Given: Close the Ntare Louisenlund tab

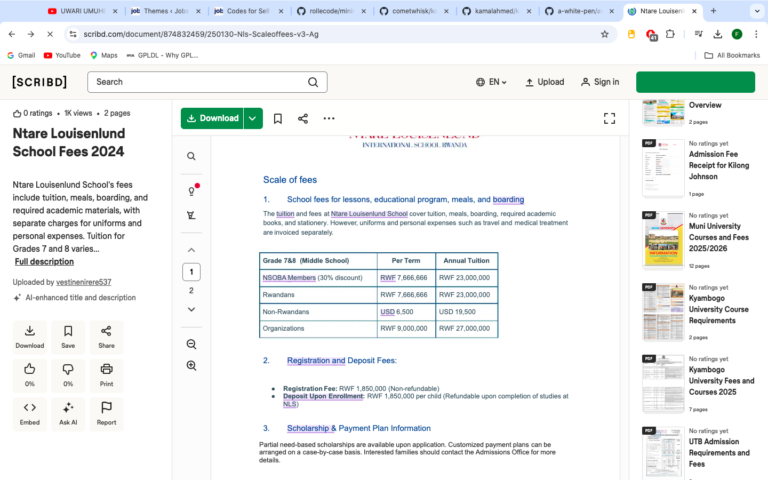Looking at the screenshot, I should [694, 11].
